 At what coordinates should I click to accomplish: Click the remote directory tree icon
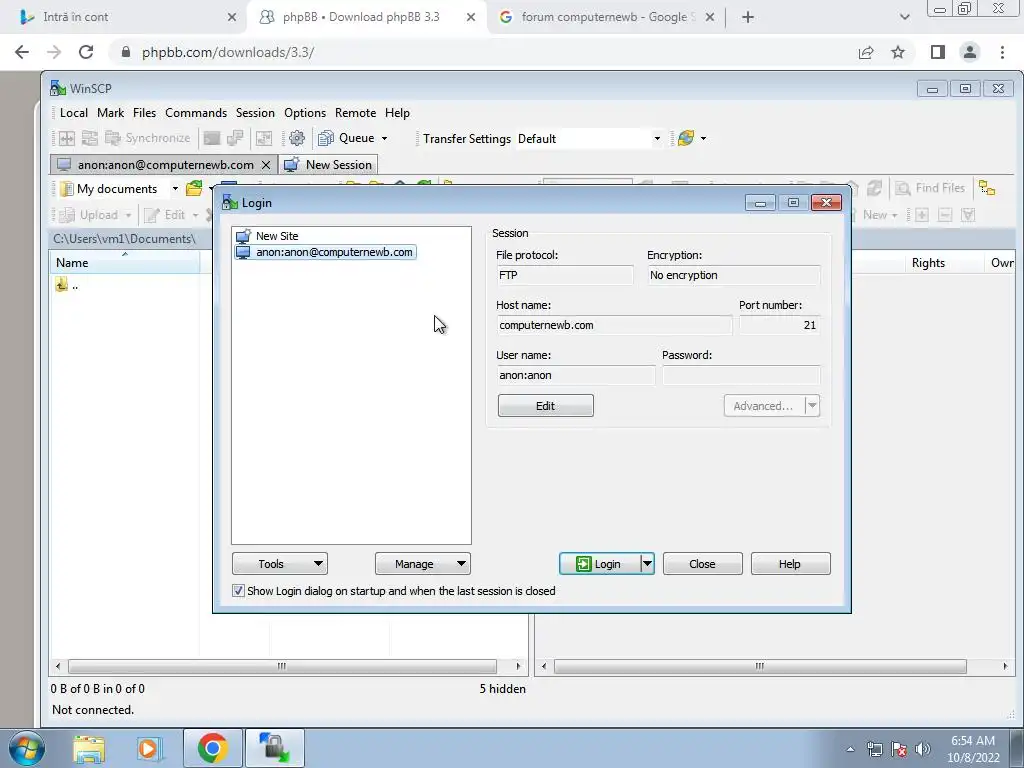click(987, 188)
